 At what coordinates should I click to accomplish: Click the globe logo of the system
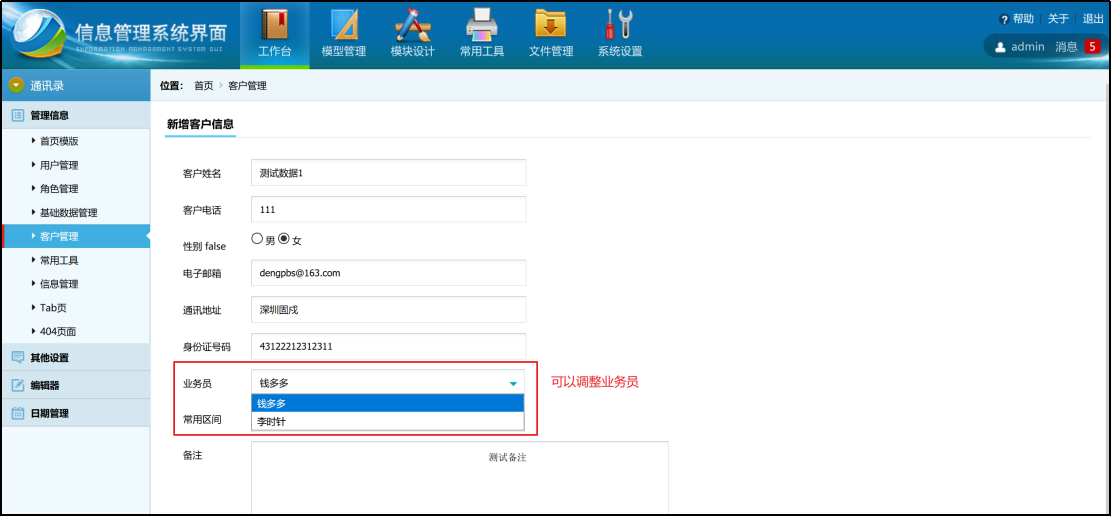click(x=37, y=35)
